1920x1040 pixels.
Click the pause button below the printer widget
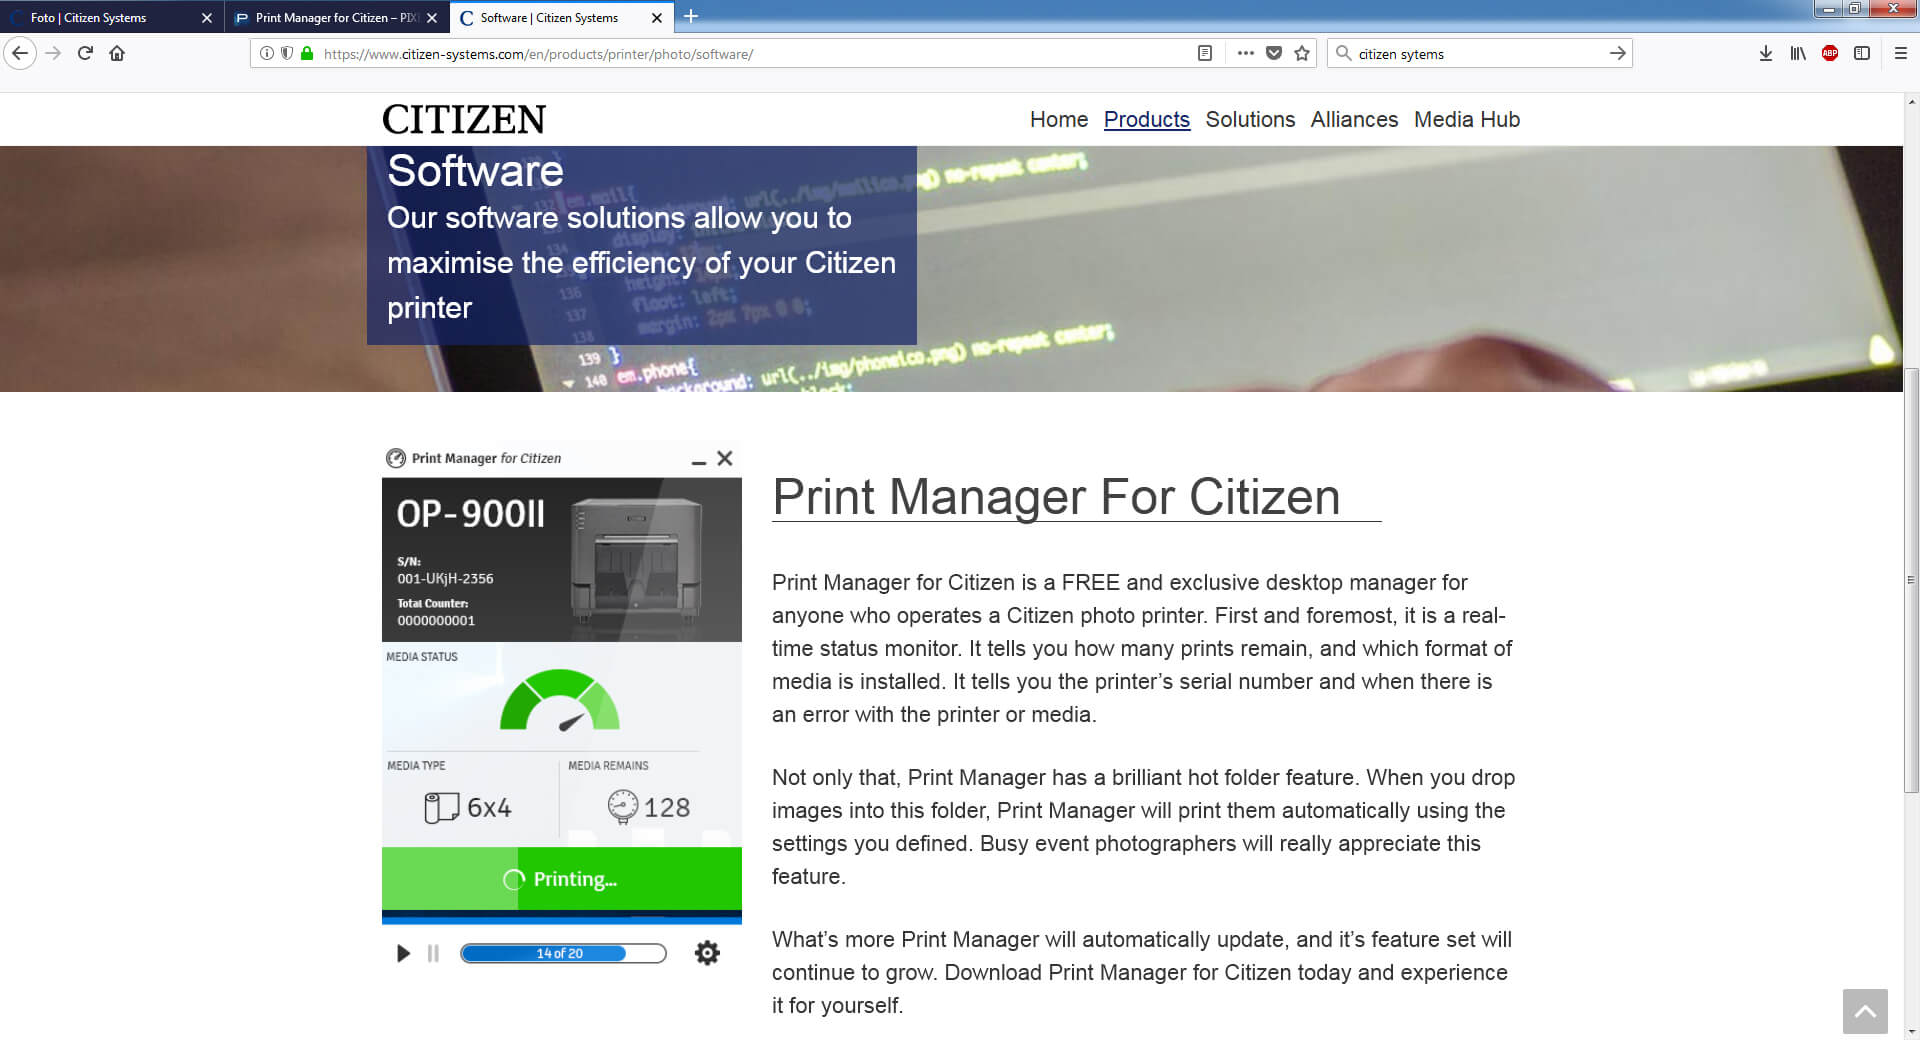(433, 953)
